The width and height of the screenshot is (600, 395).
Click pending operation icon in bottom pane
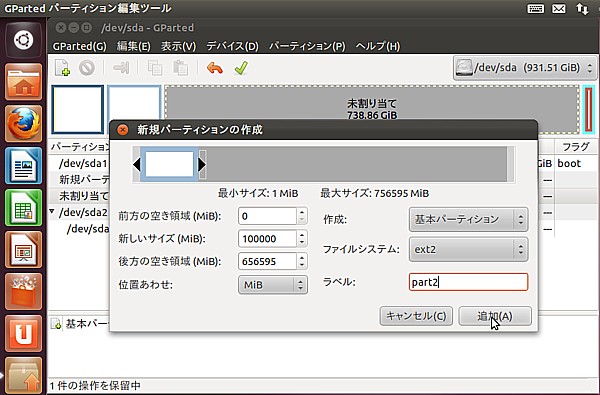[x=56, y=324]
